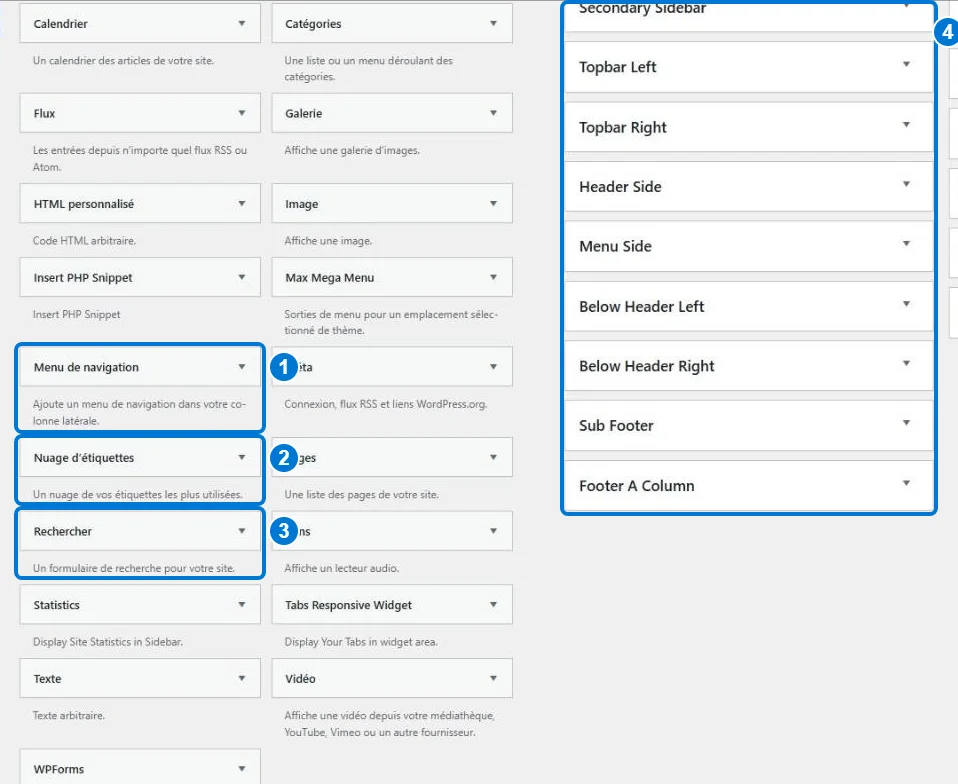Click the Vidéo widget title

[300, 679]
